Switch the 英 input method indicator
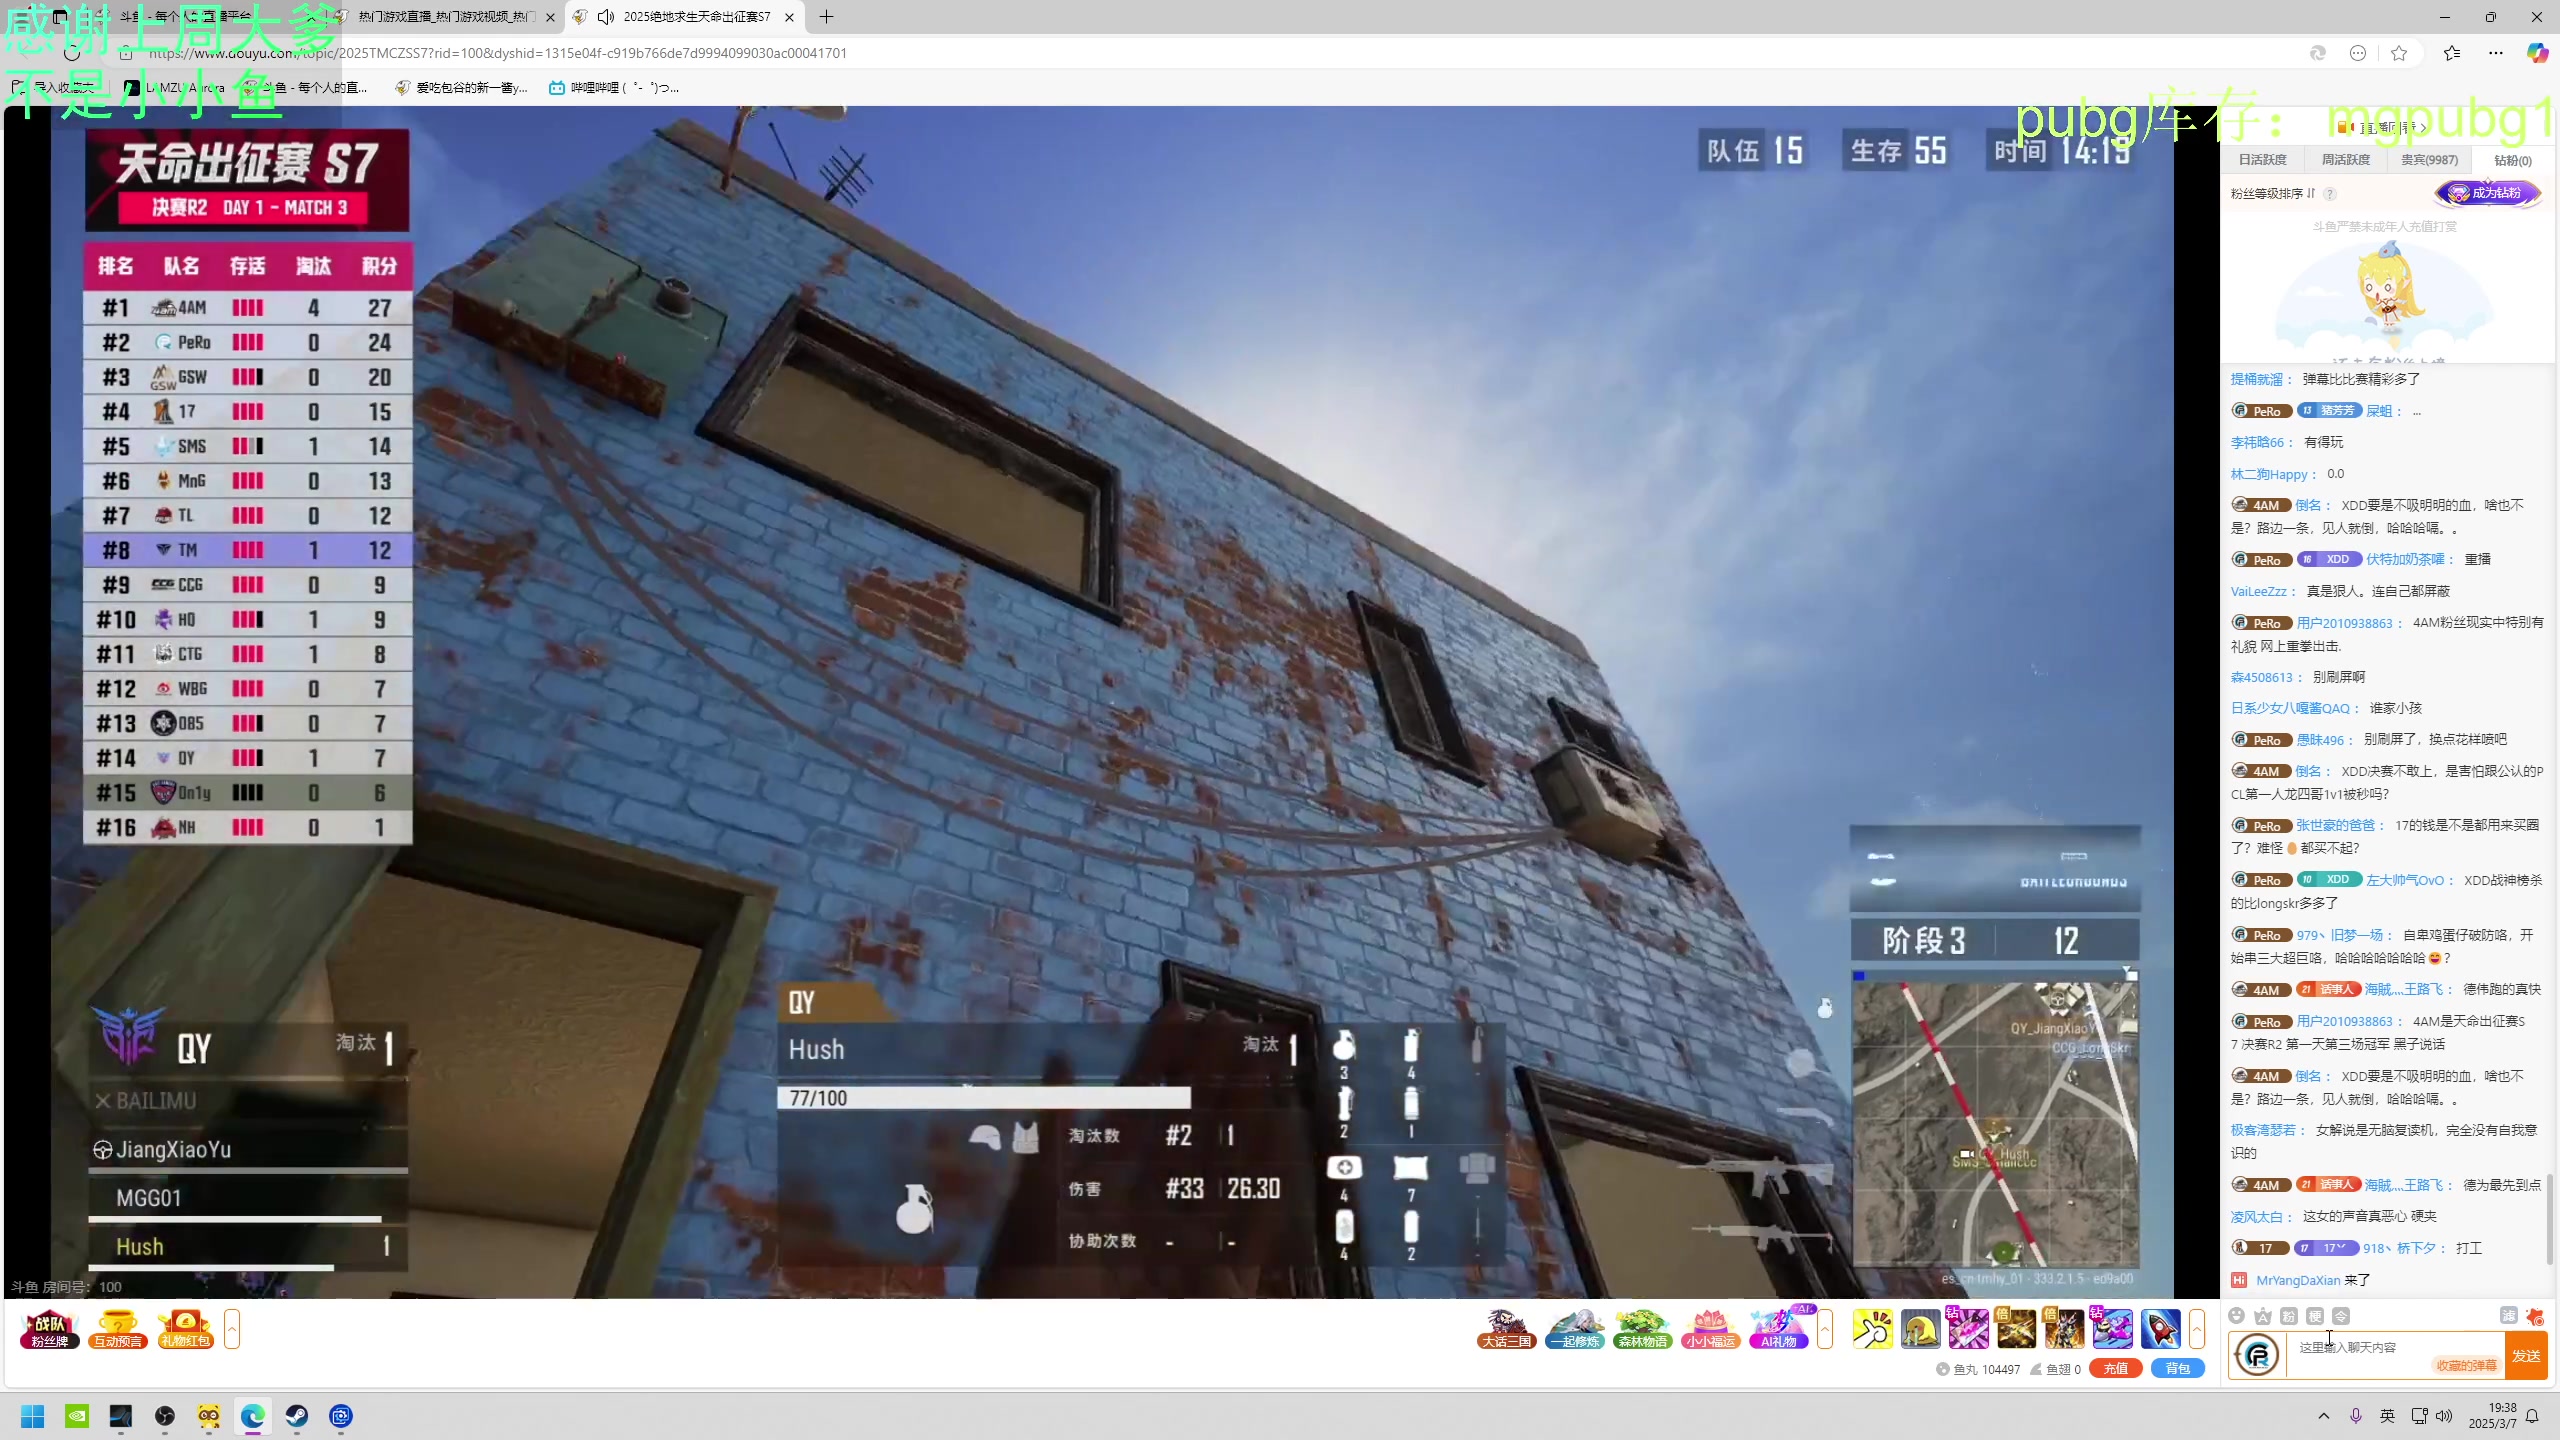2560x1440 pixels. (2387, 1416)
